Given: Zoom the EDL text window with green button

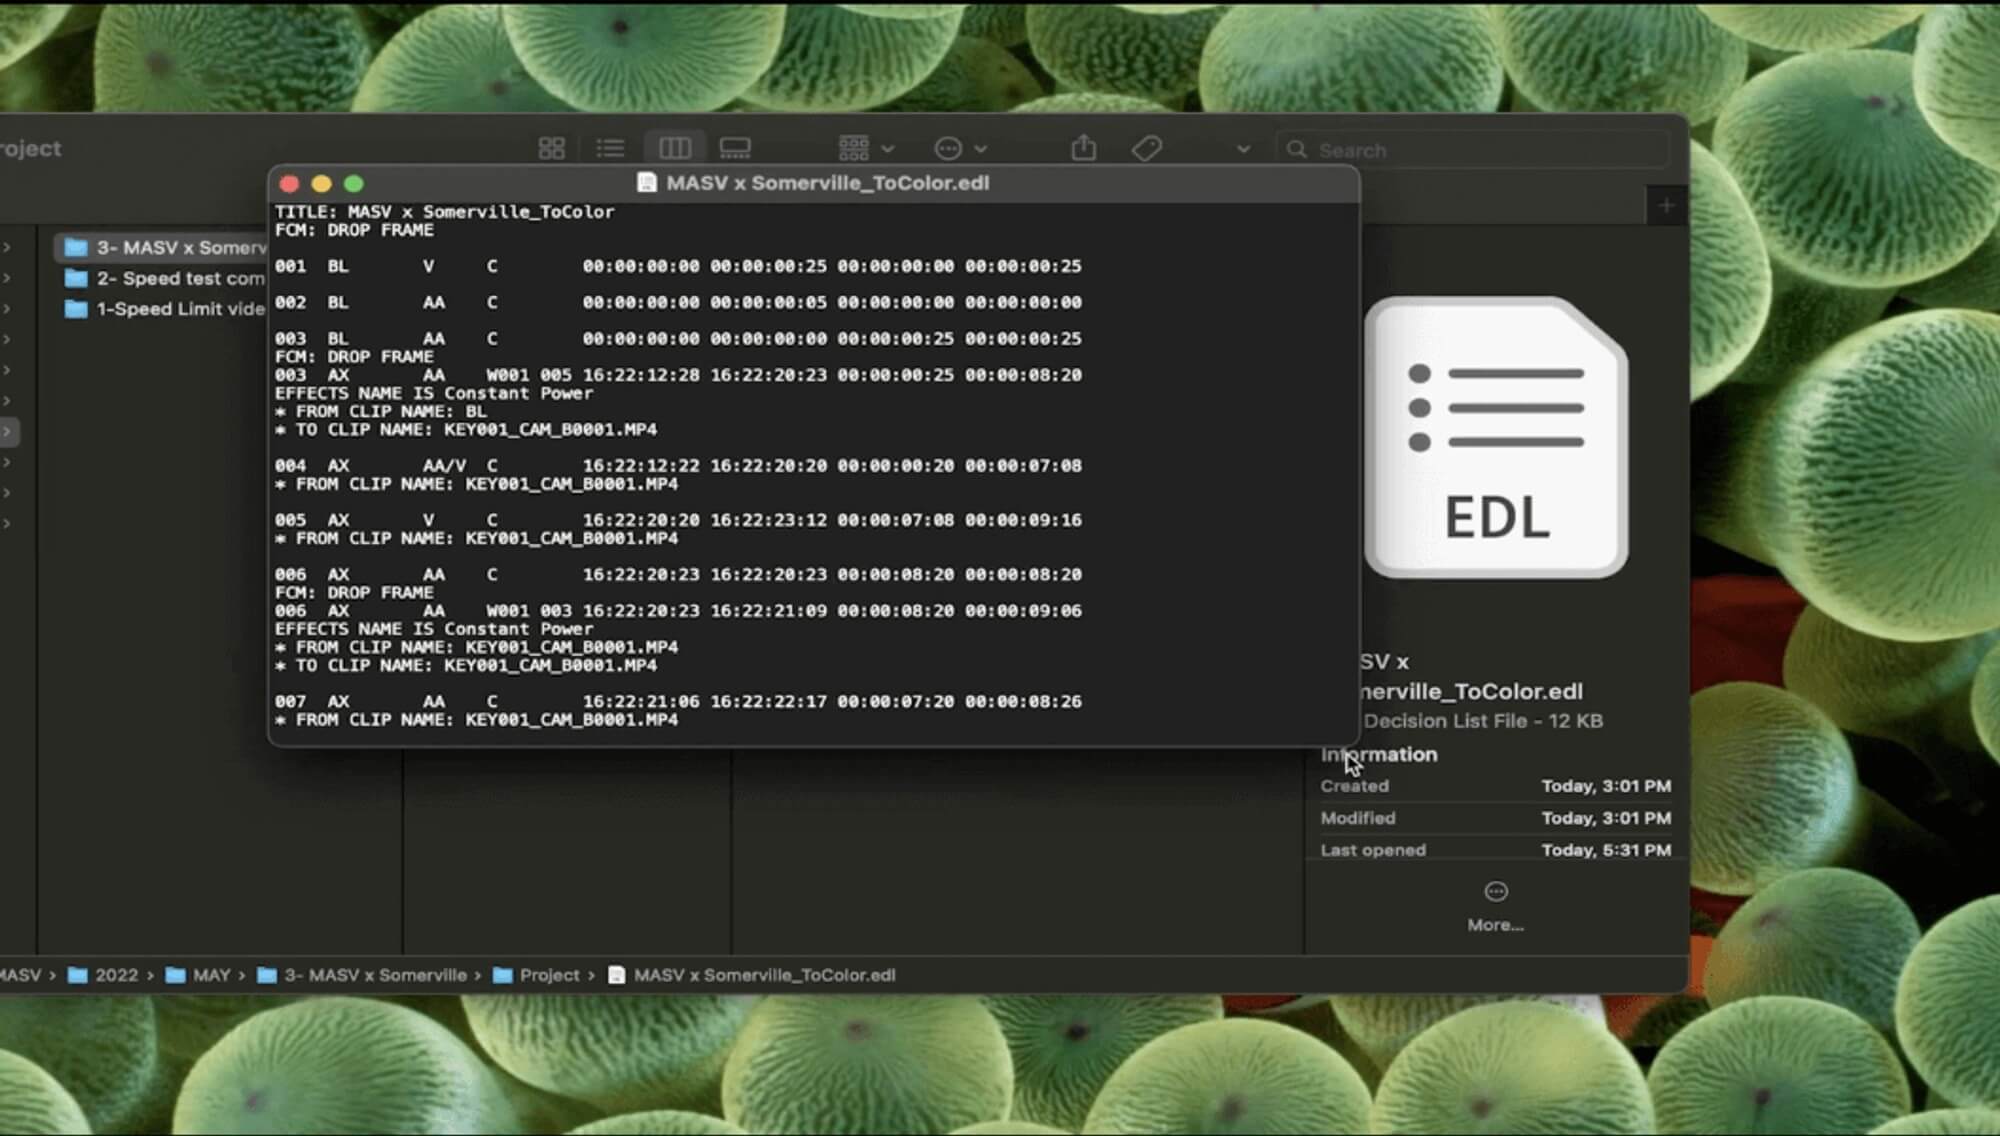Looking at the screenshot, I should click(x=353, y=184).
